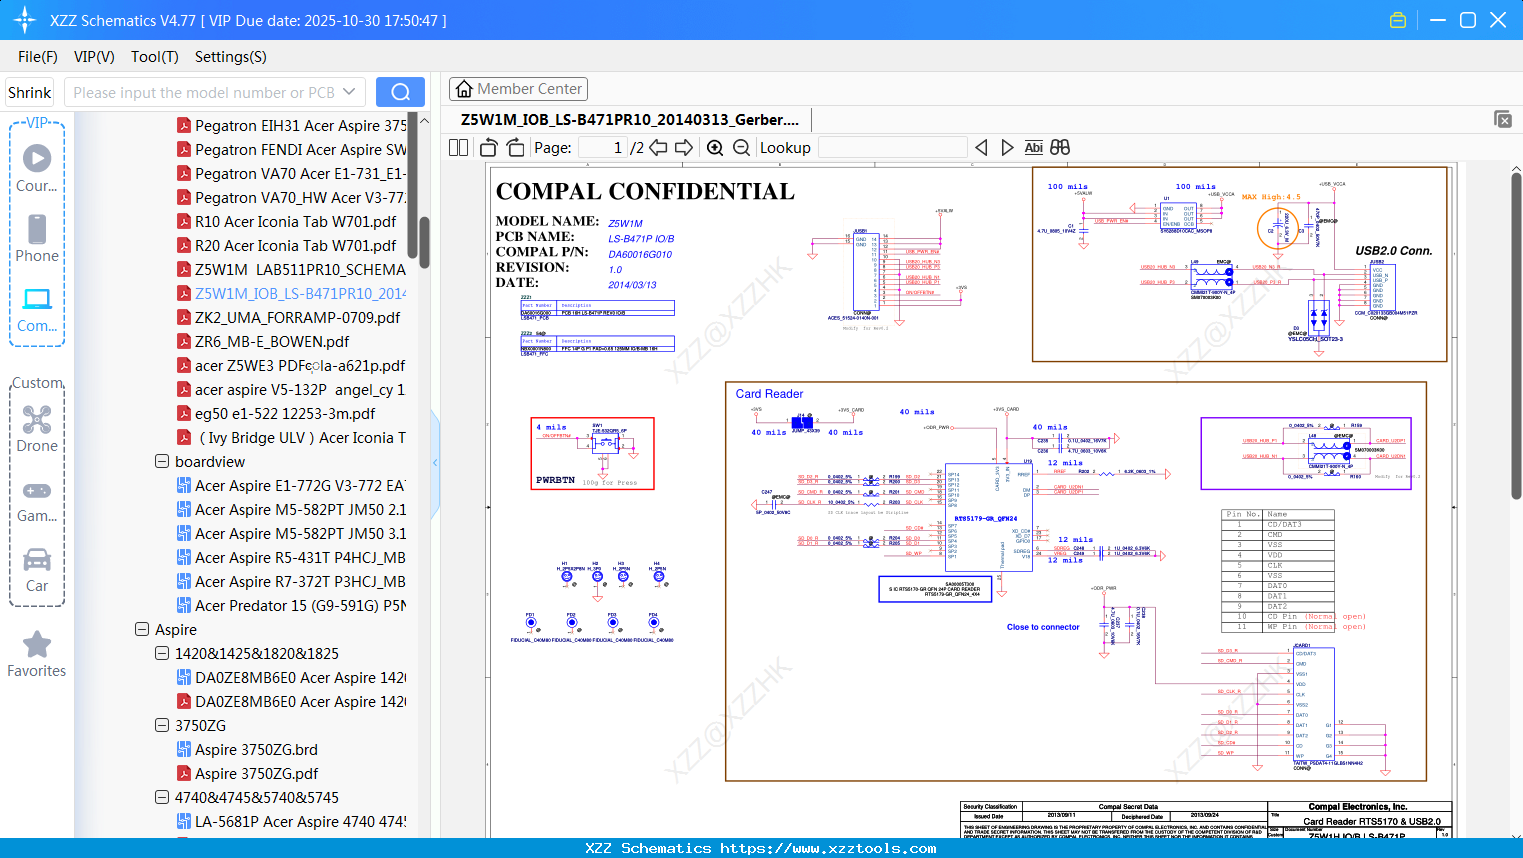Collapse the boardview folder
Image resolution: width=1523 pixels, height=858 pixels.
(x=162, y=462)
